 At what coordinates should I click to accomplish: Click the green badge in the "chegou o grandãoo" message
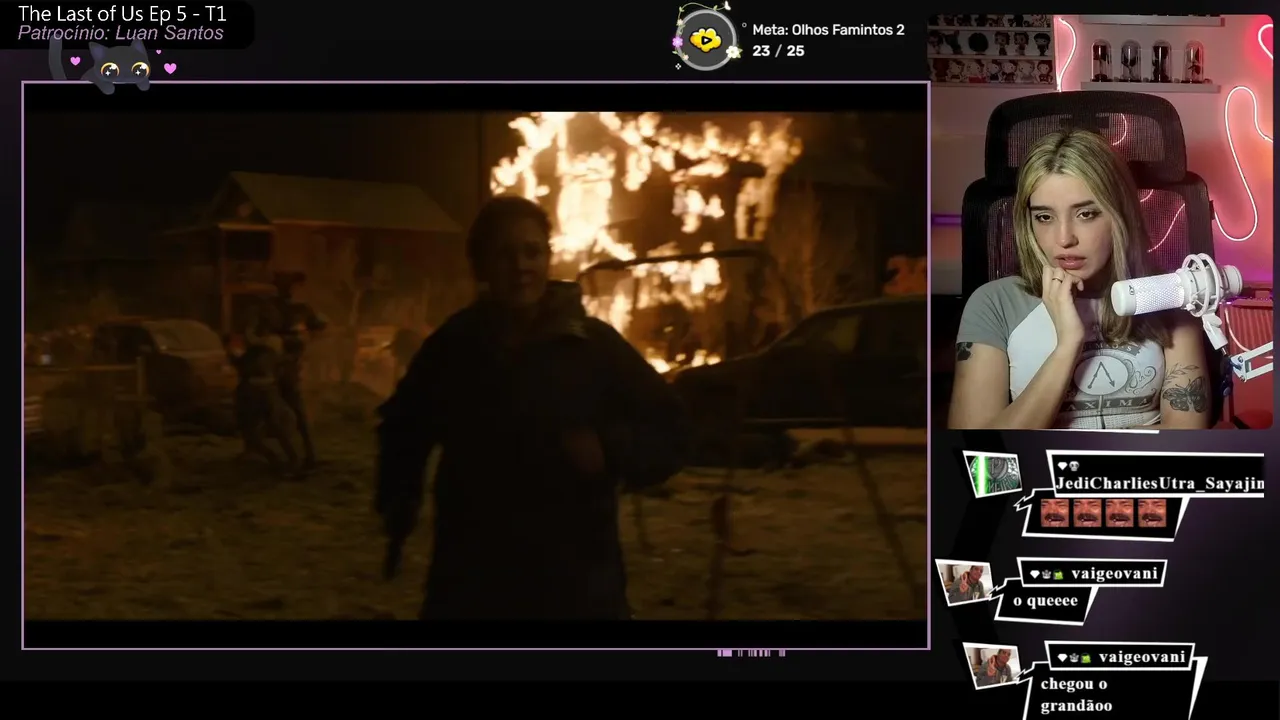(1087, 657)
